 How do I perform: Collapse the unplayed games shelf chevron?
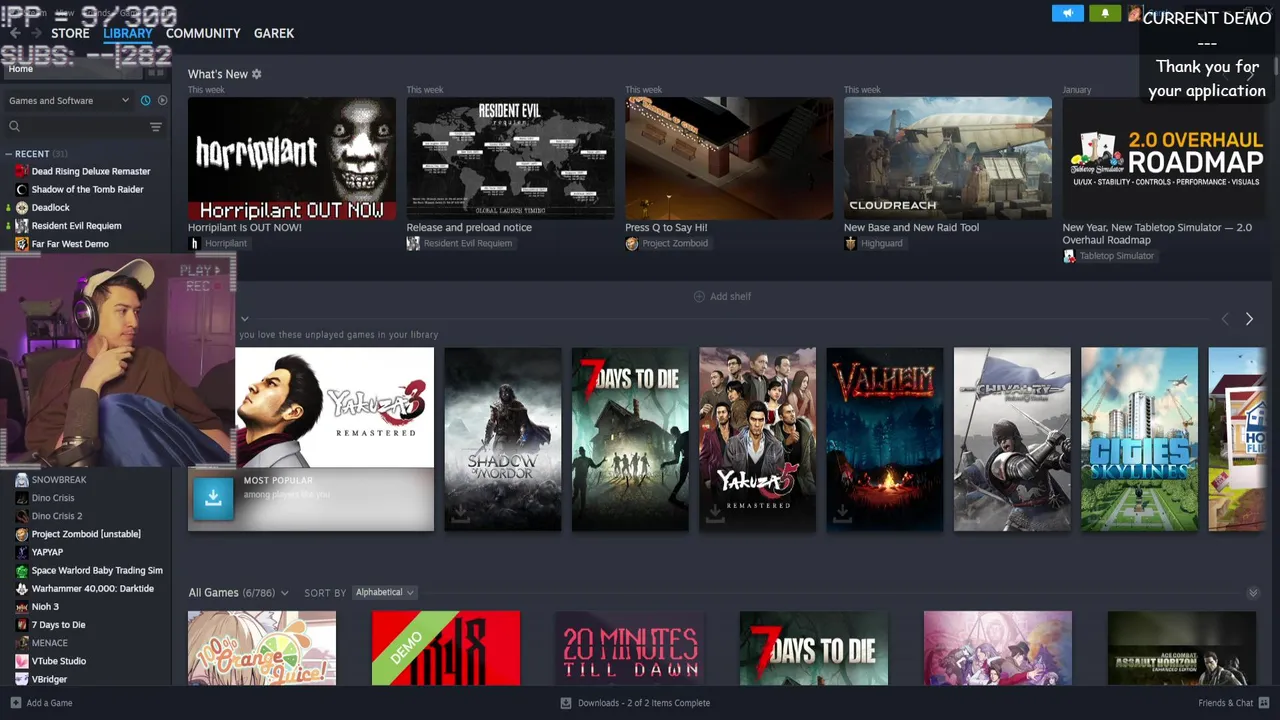[x=244, y=319]
